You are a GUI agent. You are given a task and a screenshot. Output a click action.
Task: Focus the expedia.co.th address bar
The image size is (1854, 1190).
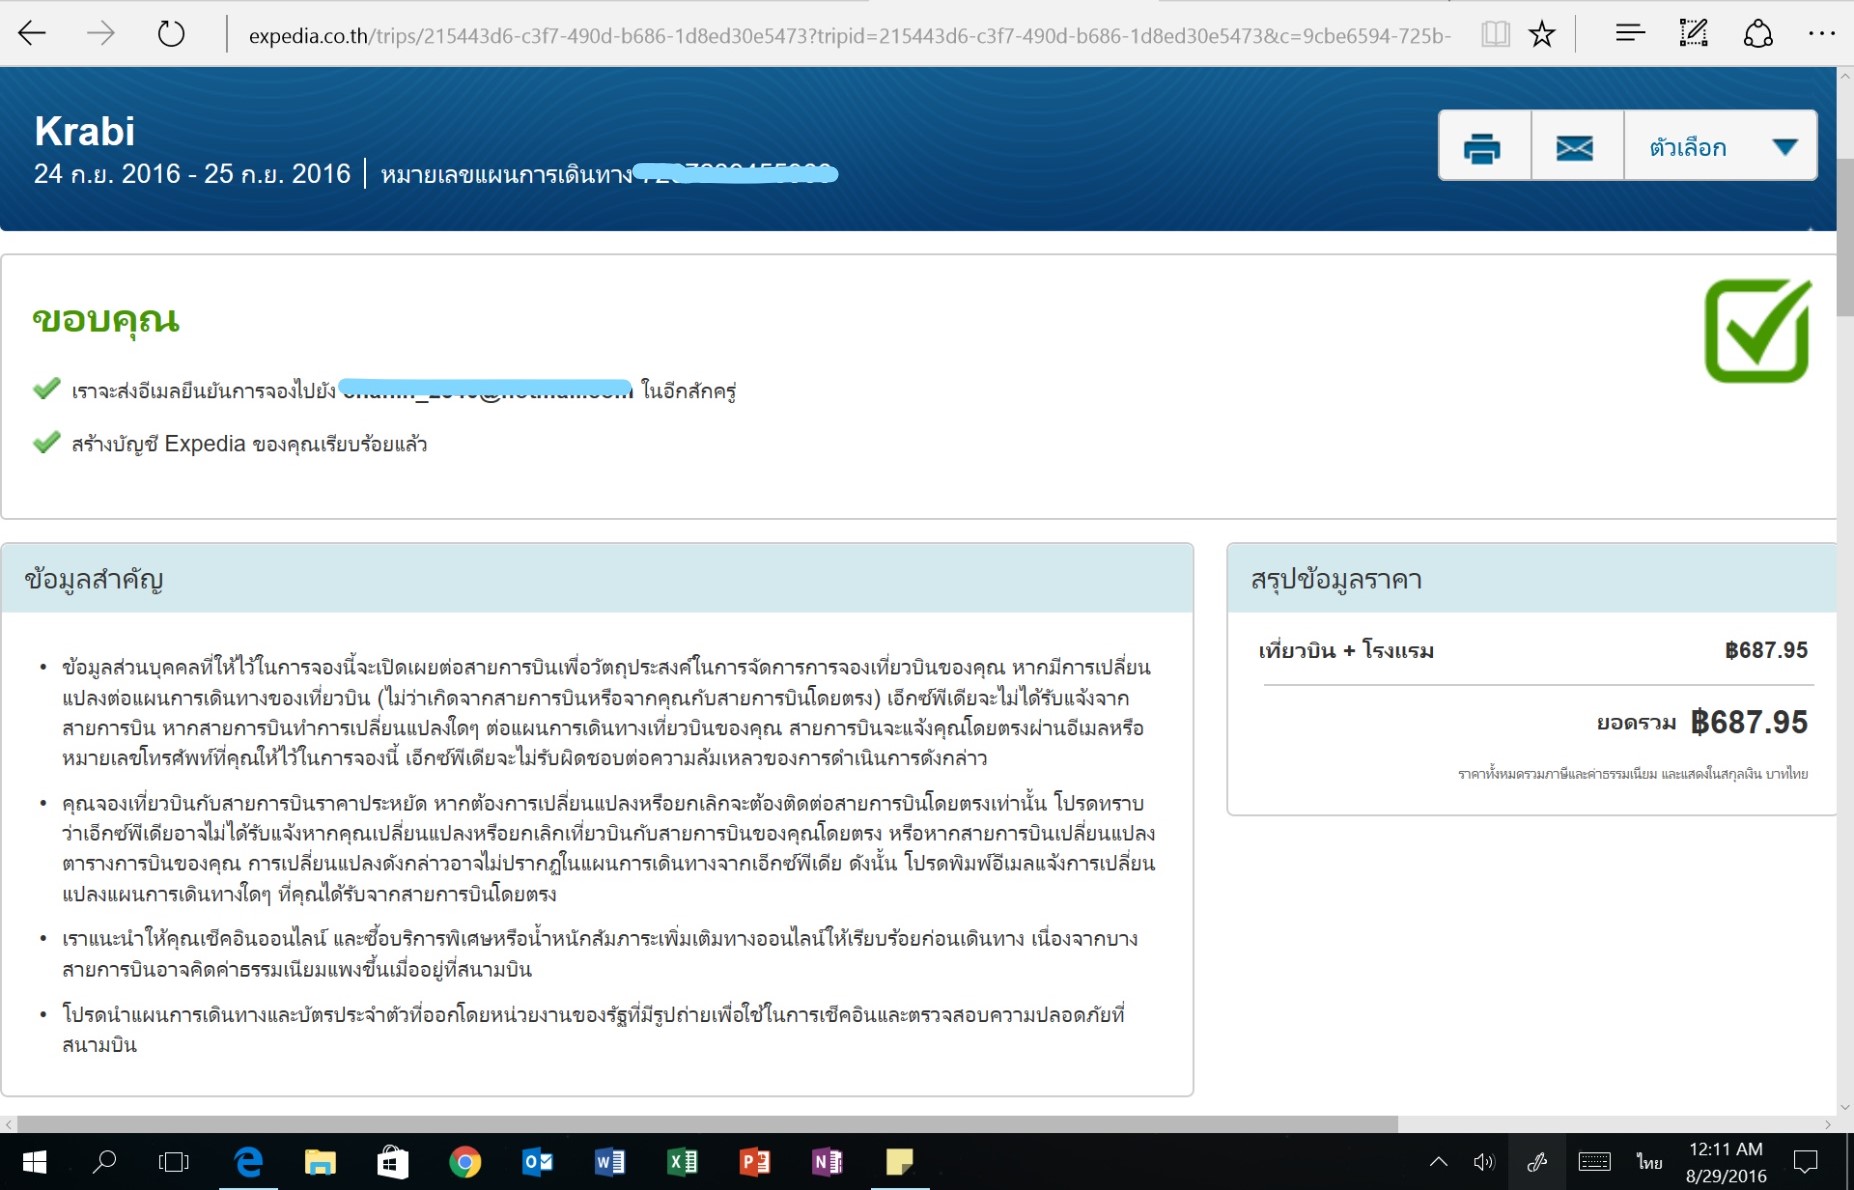(x=849, y=36)
